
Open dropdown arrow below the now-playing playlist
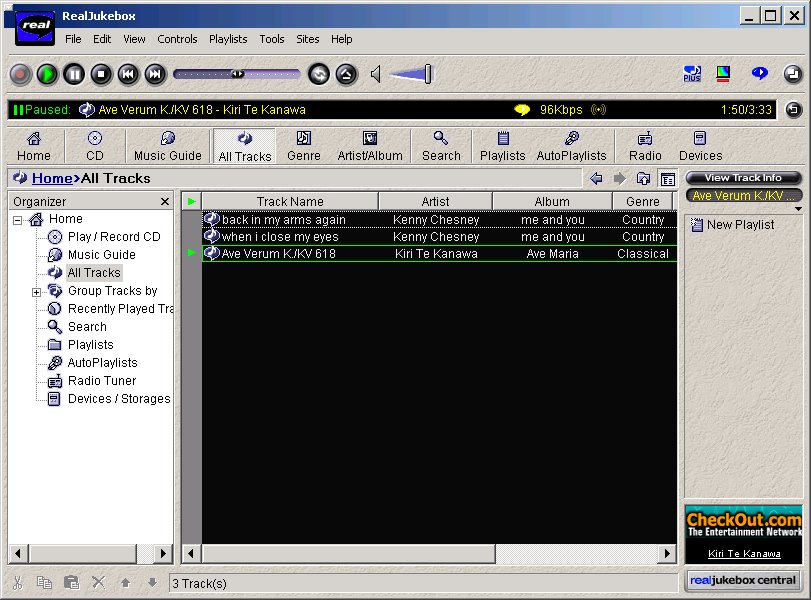pos(797,209)
